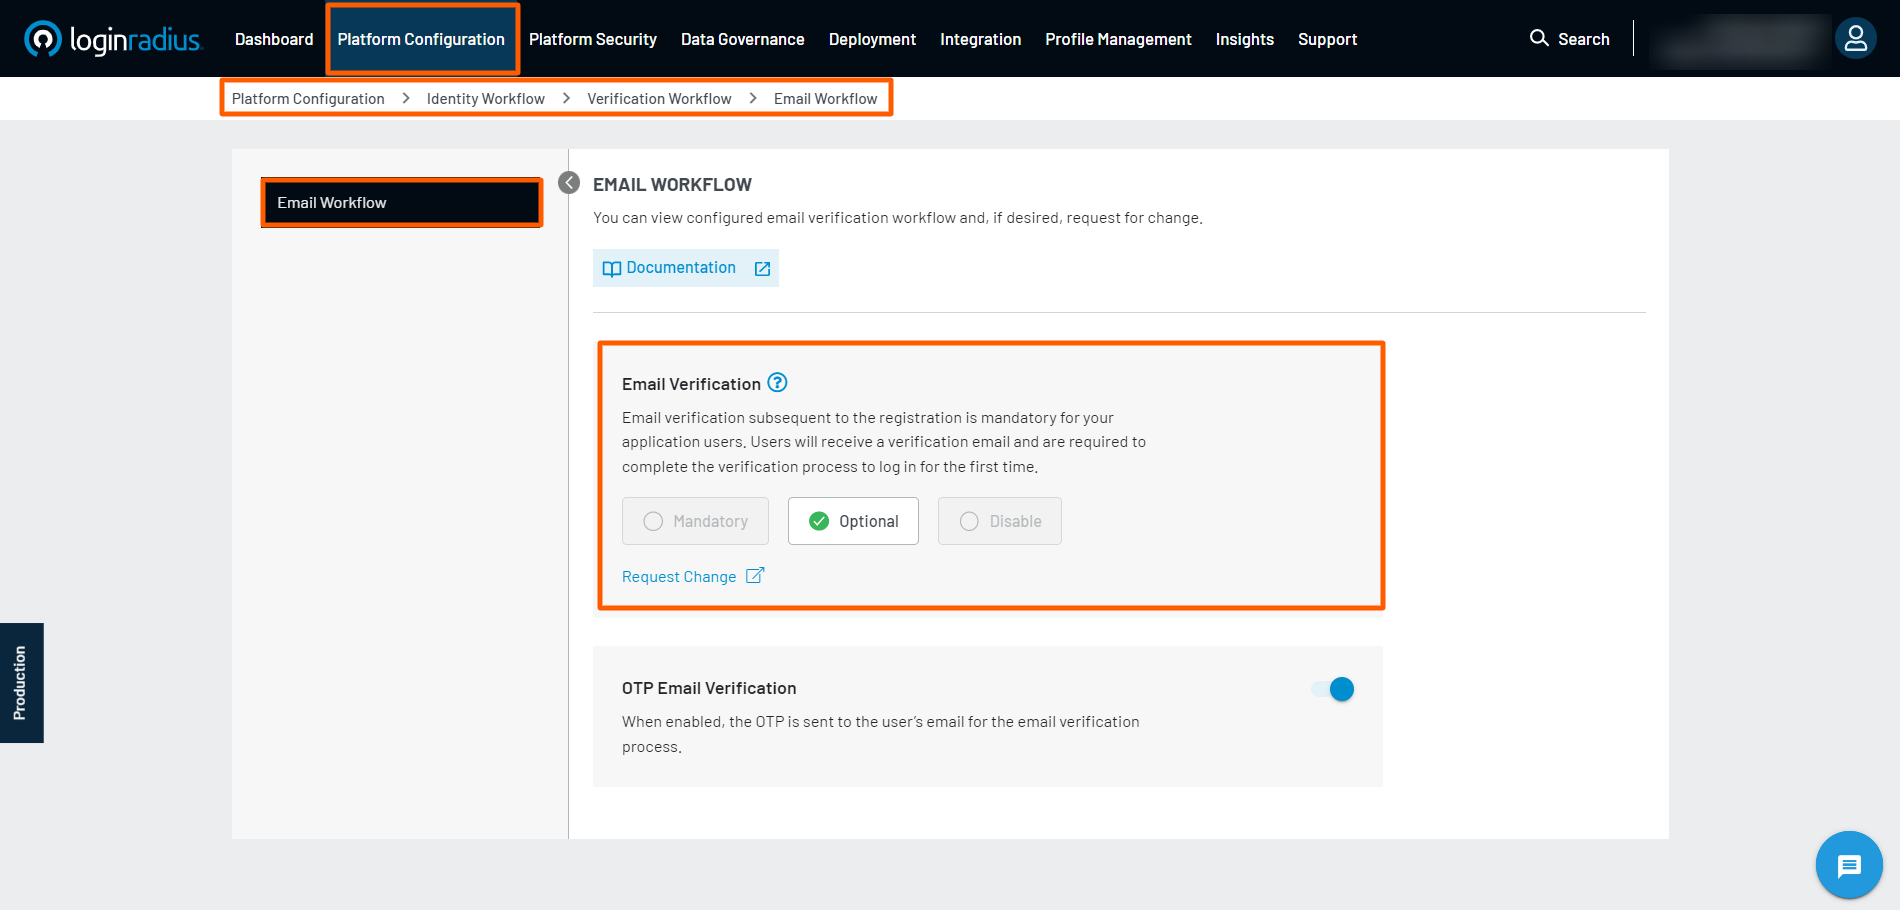Select the Disable email verification option
The width and height of the screenshot is (1900, 910).
coord(999,521)
